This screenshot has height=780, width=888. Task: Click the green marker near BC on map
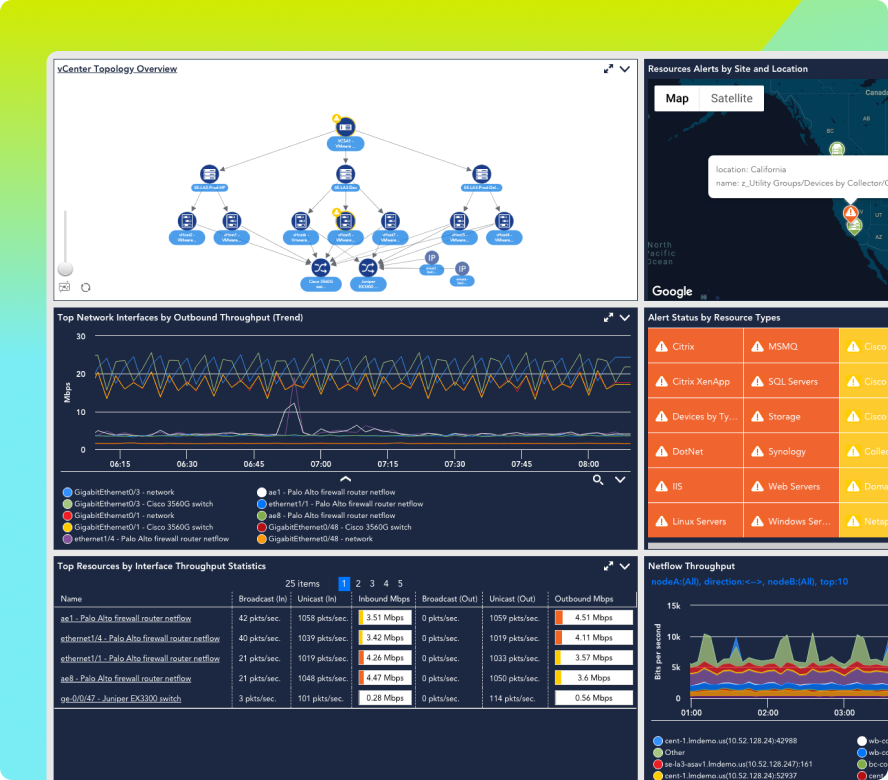[x=837, y=149]
